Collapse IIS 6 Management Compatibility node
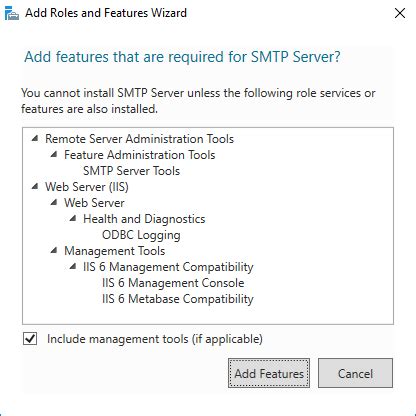 click(x=73, y=266)
